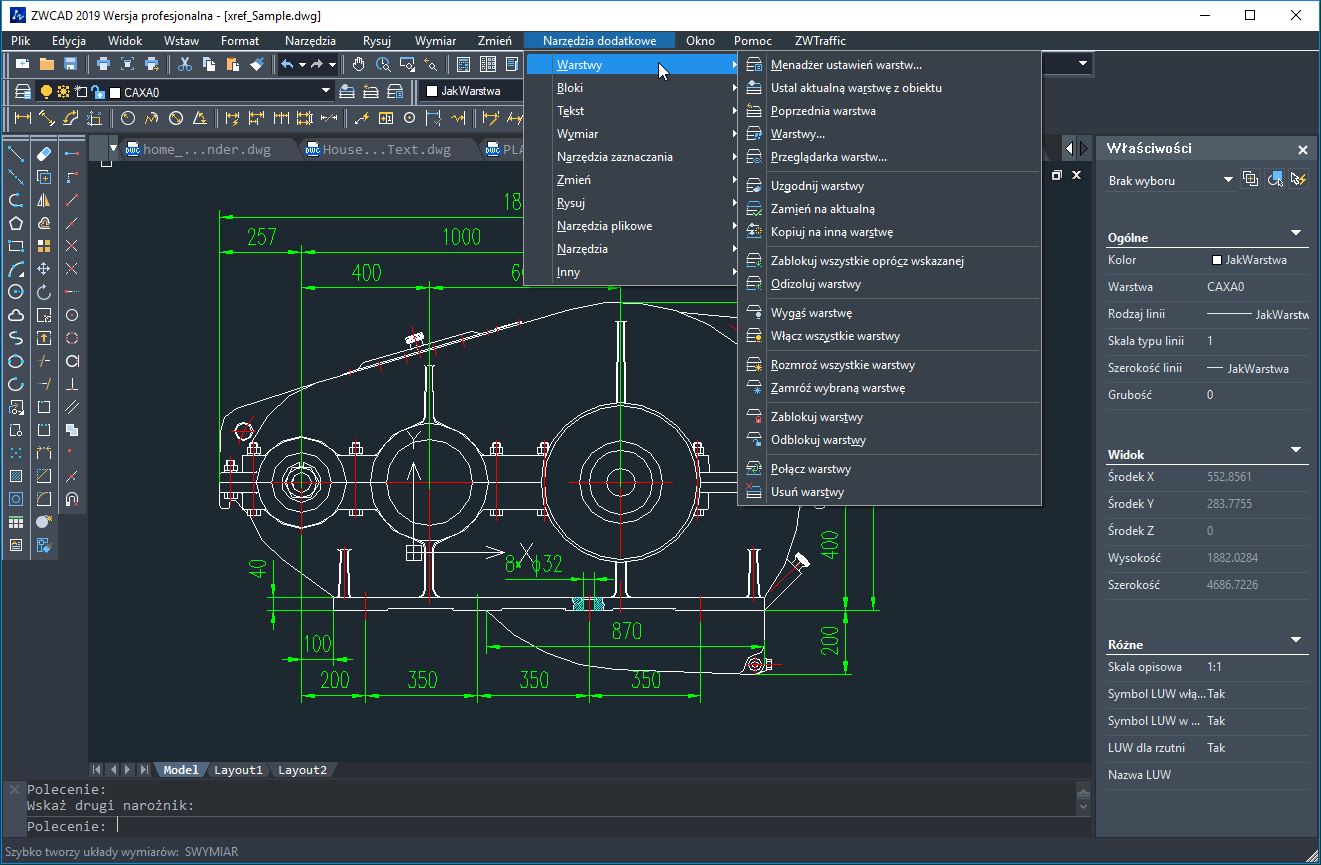Open Zoom Realtime from standard toolbar
The width and height of the screenshot is (1321, 865).
pyautogui.click(x=384, y=62)
